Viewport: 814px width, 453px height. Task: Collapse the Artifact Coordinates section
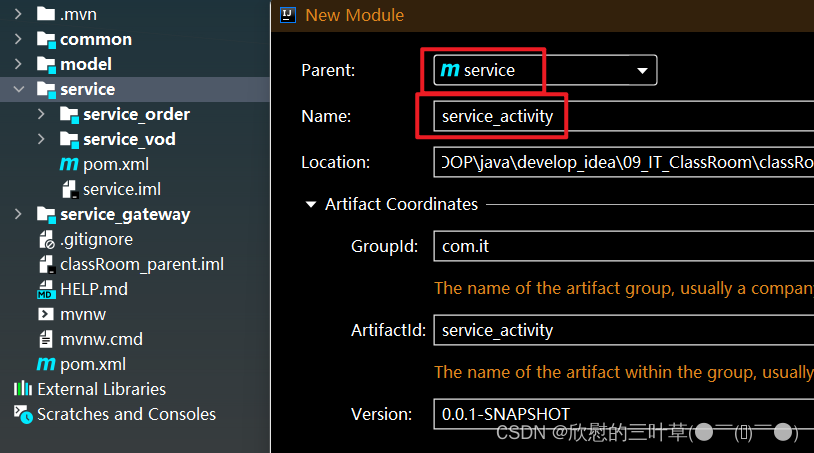pos(310,204)
